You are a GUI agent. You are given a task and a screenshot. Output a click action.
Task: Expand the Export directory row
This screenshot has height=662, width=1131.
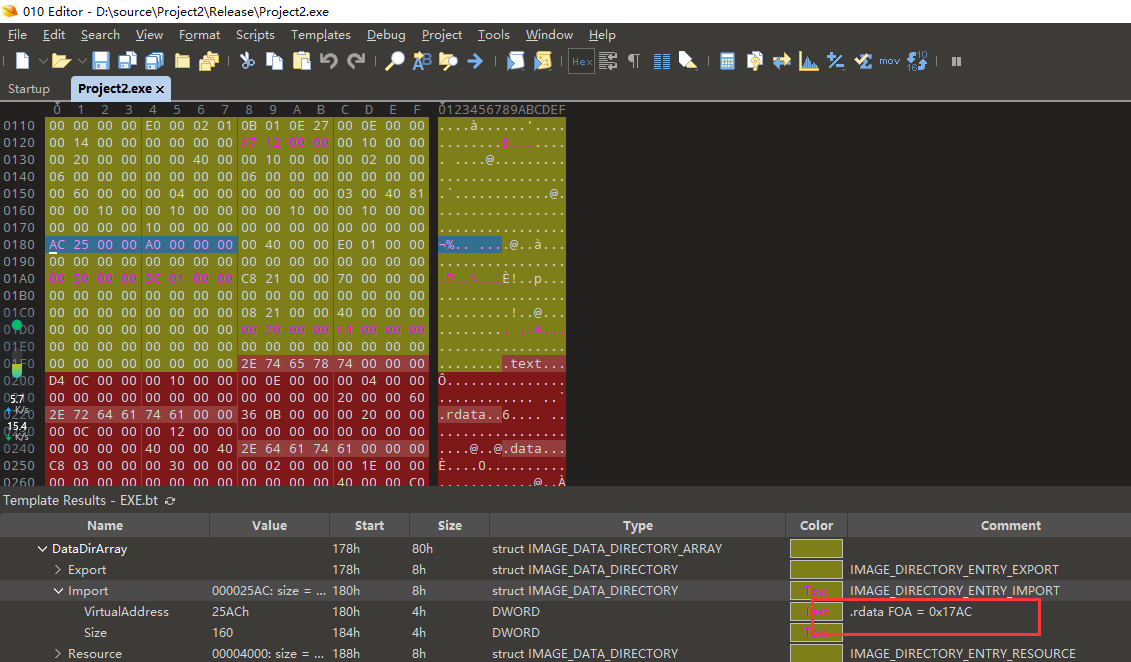click(x=58, y=570)
